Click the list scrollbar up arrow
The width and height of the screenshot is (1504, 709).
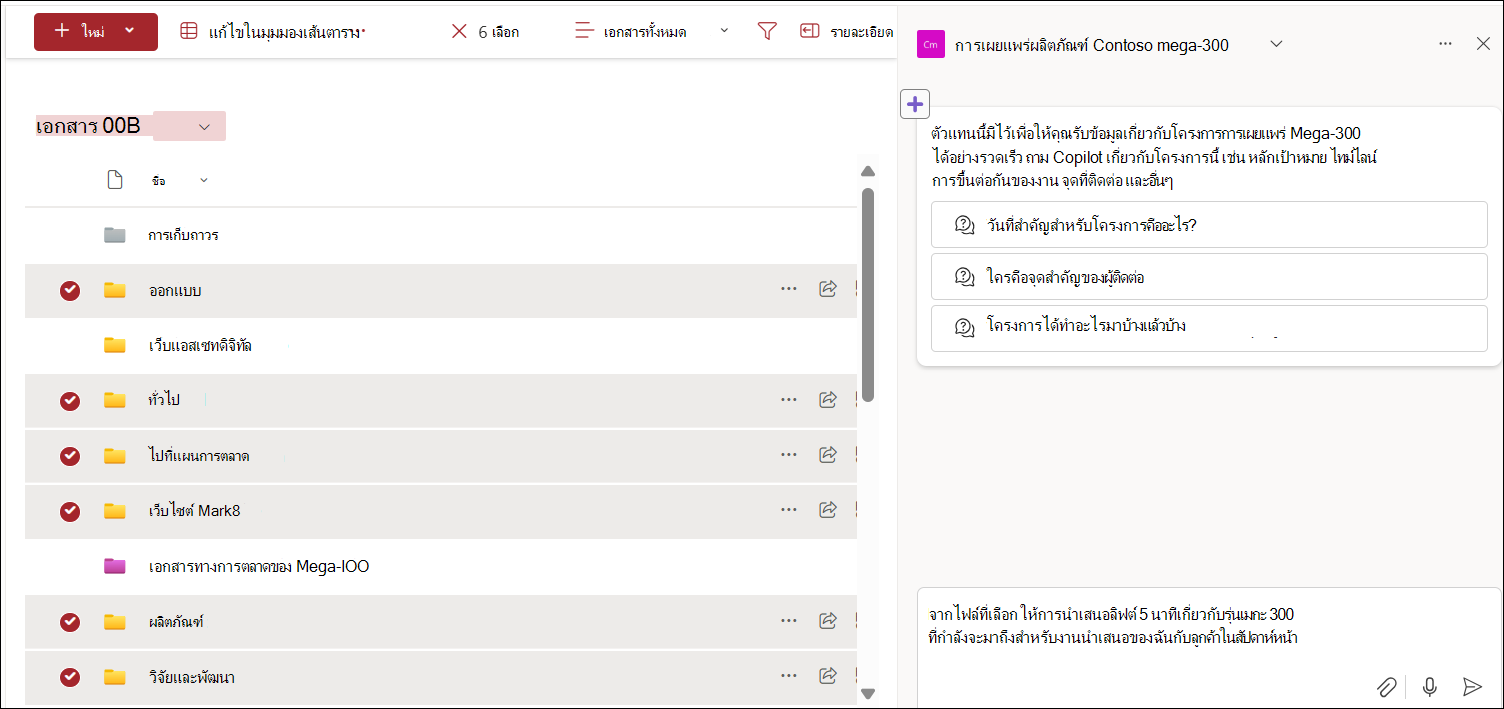(x=868, y=172)
